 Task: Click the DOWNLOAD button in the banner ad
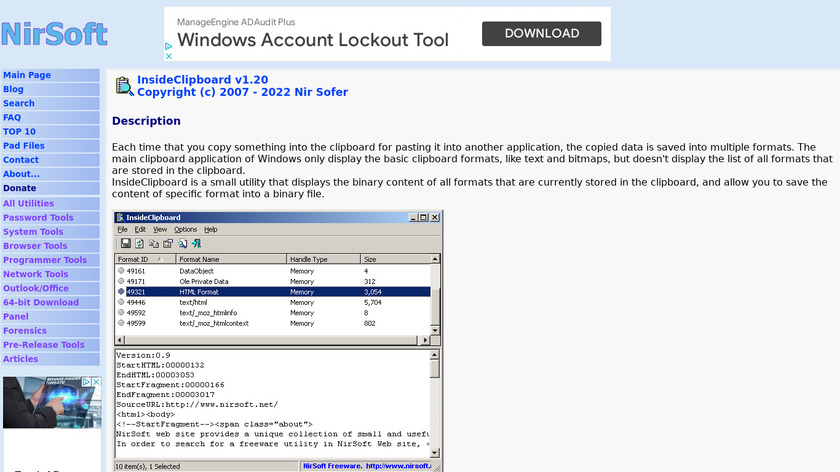coord(541,33)
